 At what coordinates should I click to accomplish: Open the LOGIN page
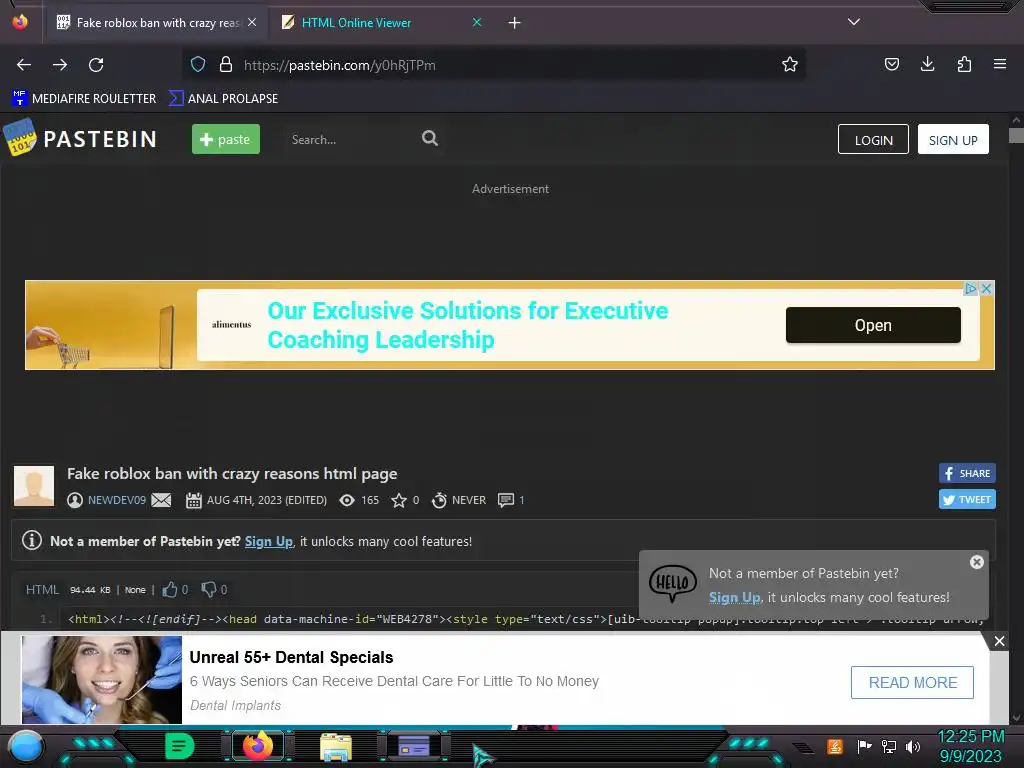click(x=873, y=140)
